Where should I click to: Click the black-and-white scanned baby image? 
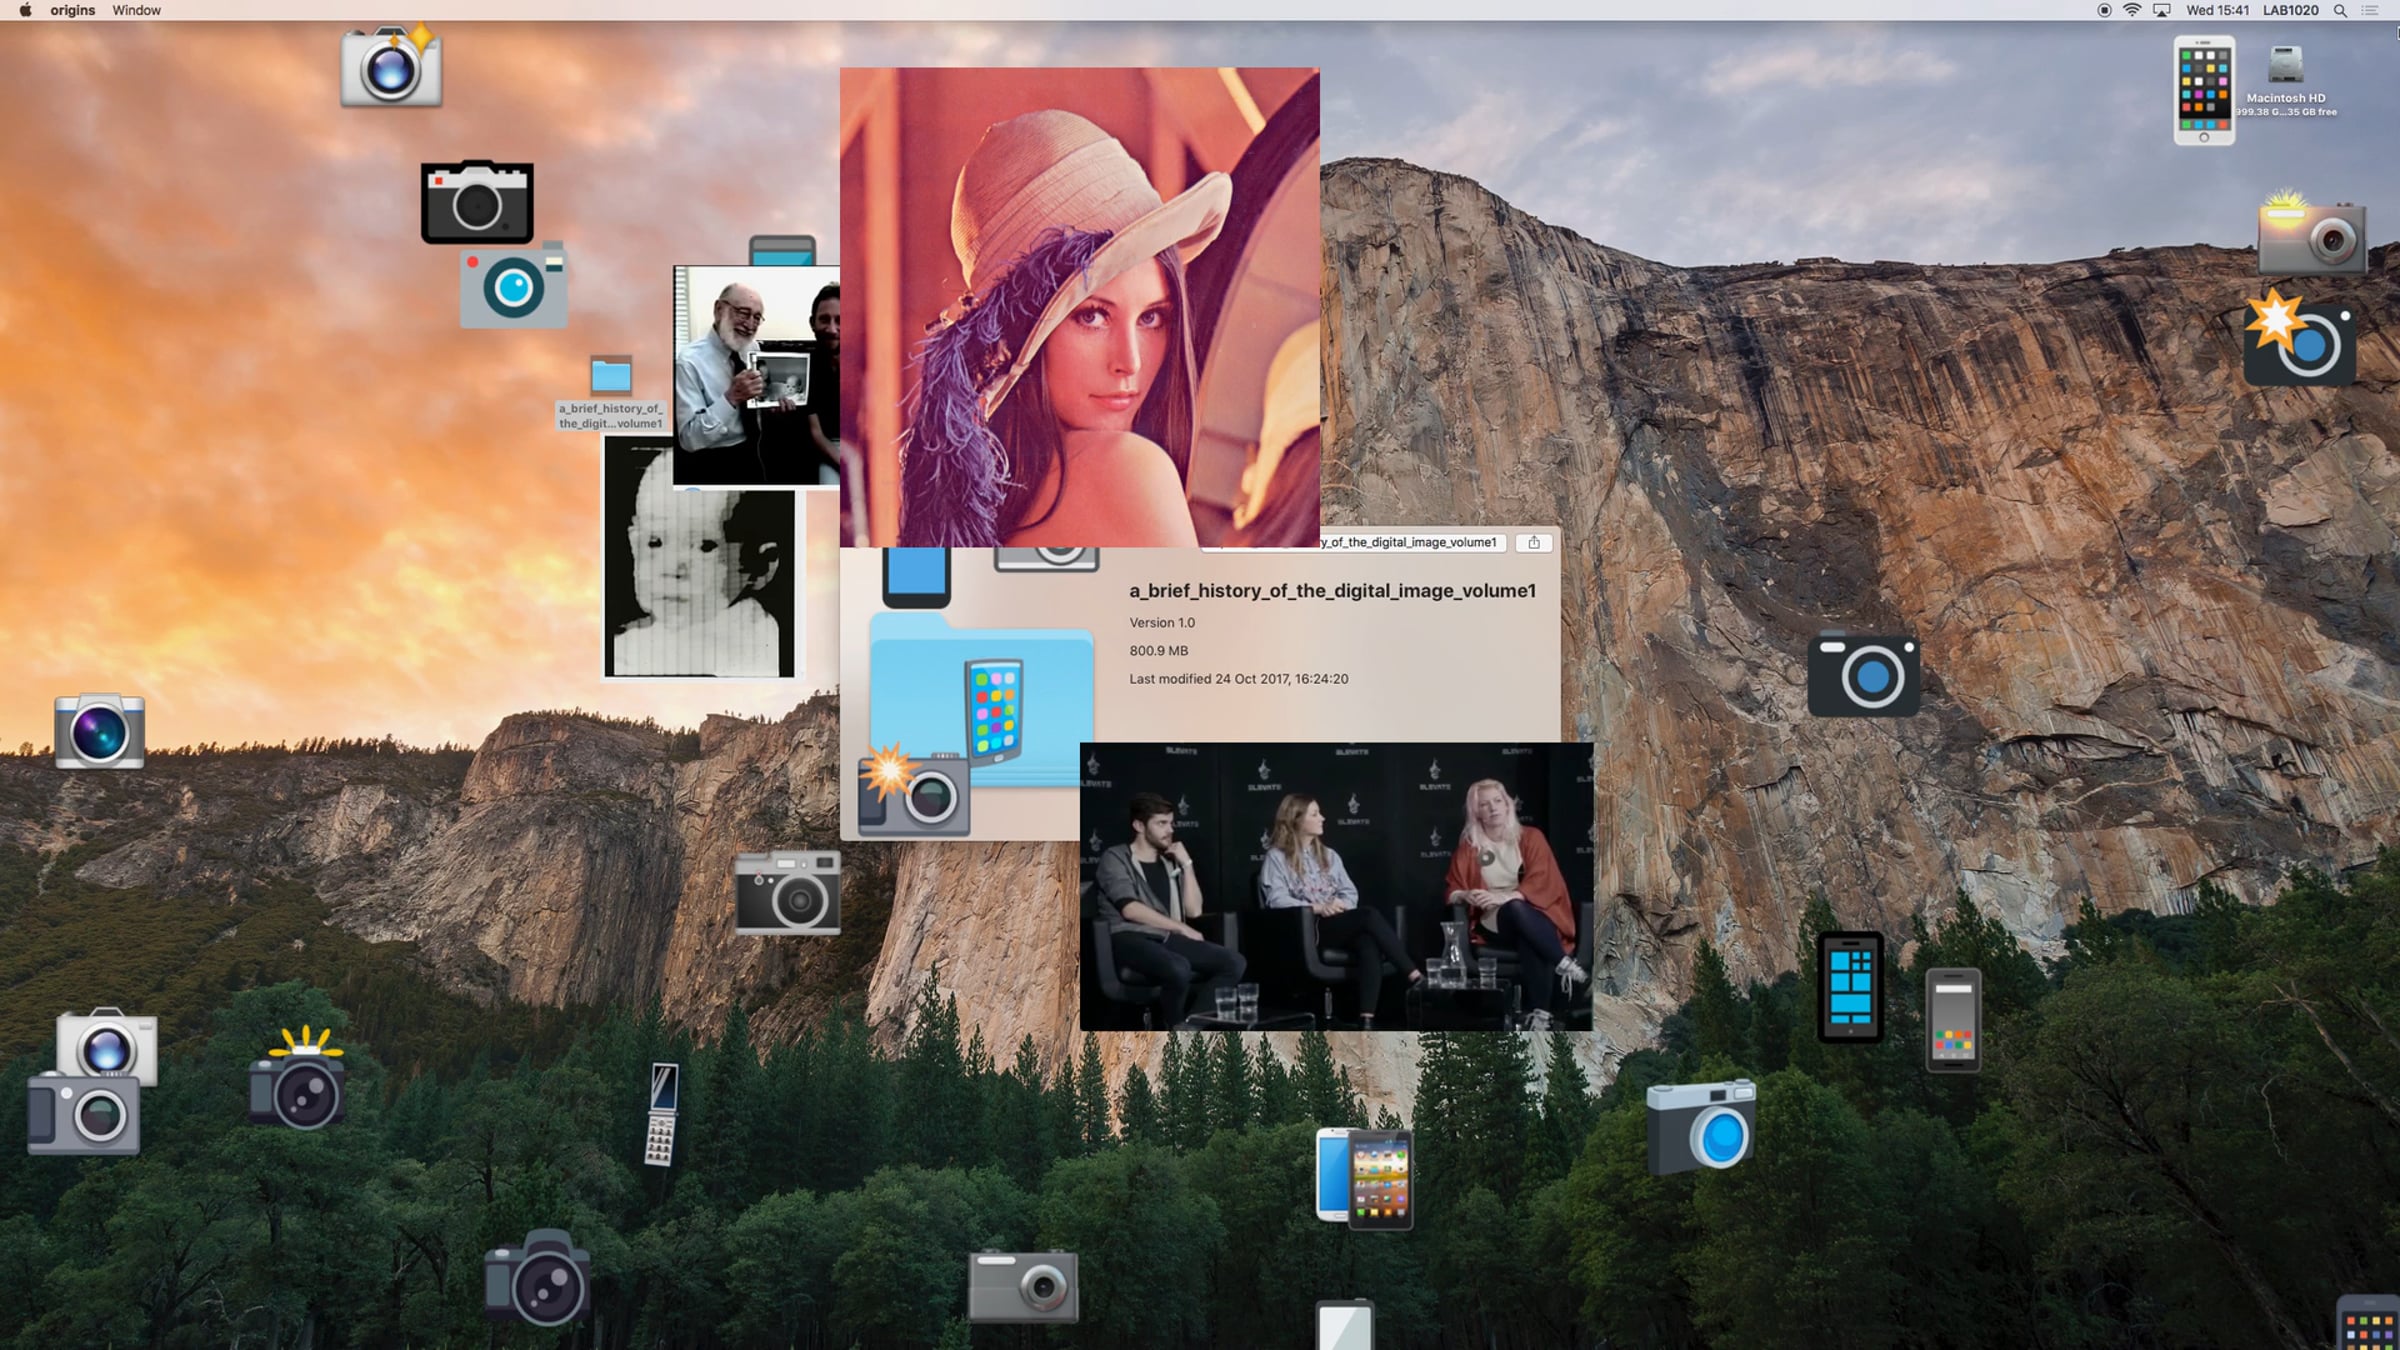(700, 560)
